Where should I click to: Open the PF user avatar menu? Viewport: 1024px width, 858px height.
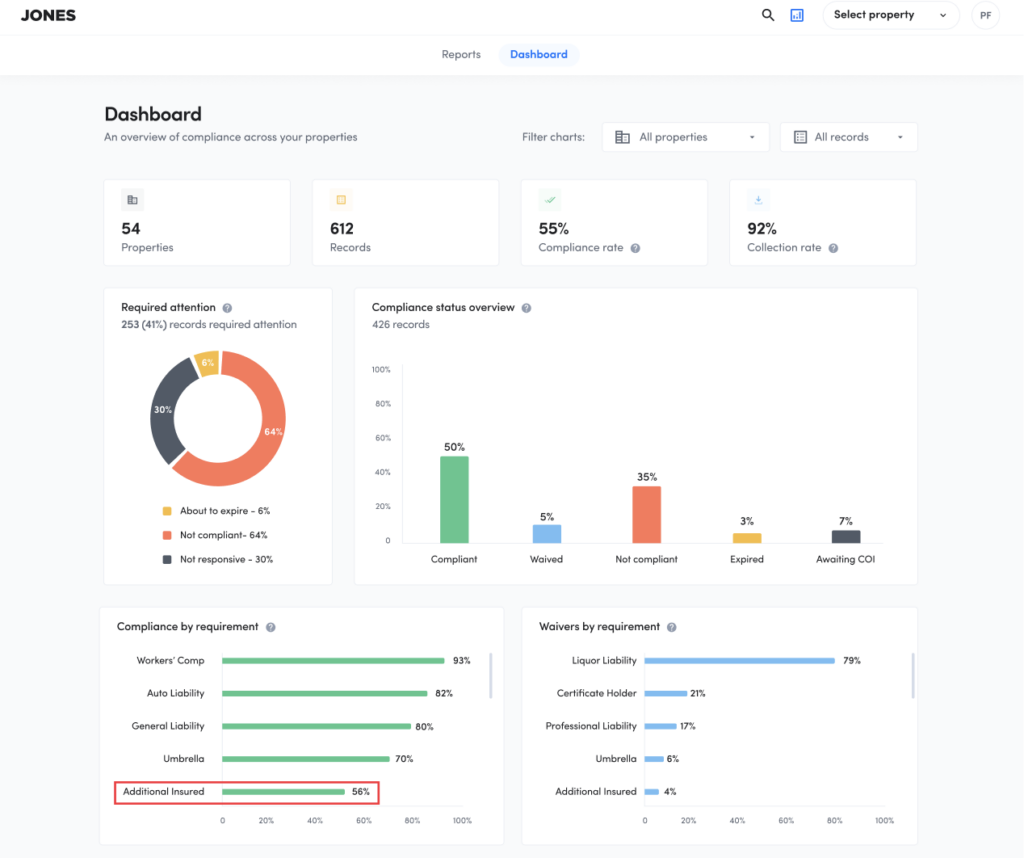(985, 15)
